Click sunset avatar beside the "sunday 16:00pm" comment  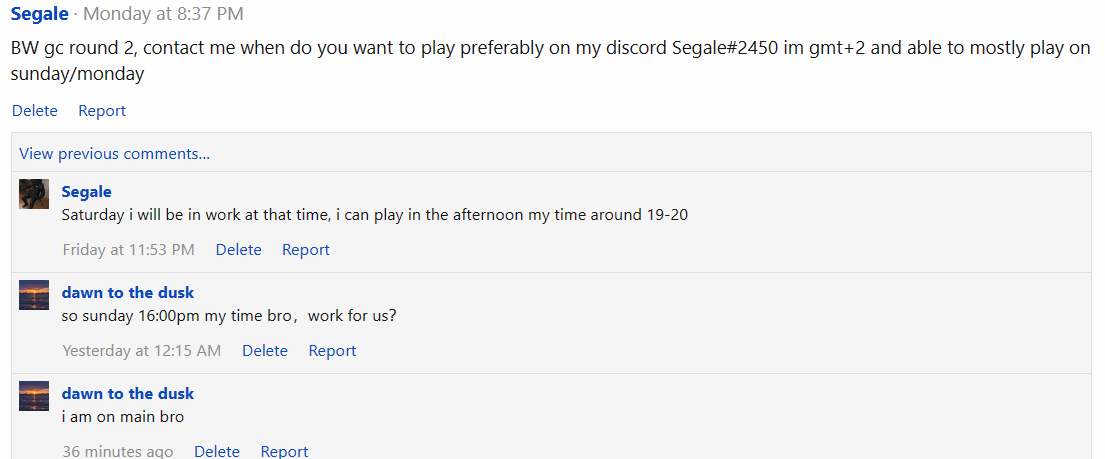[34, 295]
